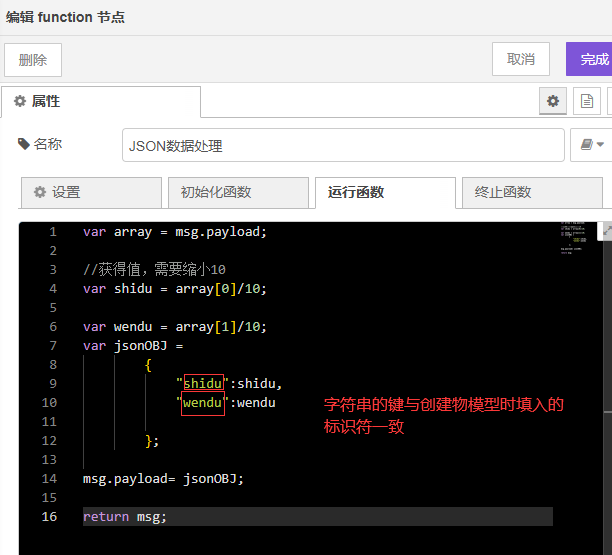Viewport: 612px width, 555px height.
Task: Select the 运行函数 tab
Action: pos(384,193)
